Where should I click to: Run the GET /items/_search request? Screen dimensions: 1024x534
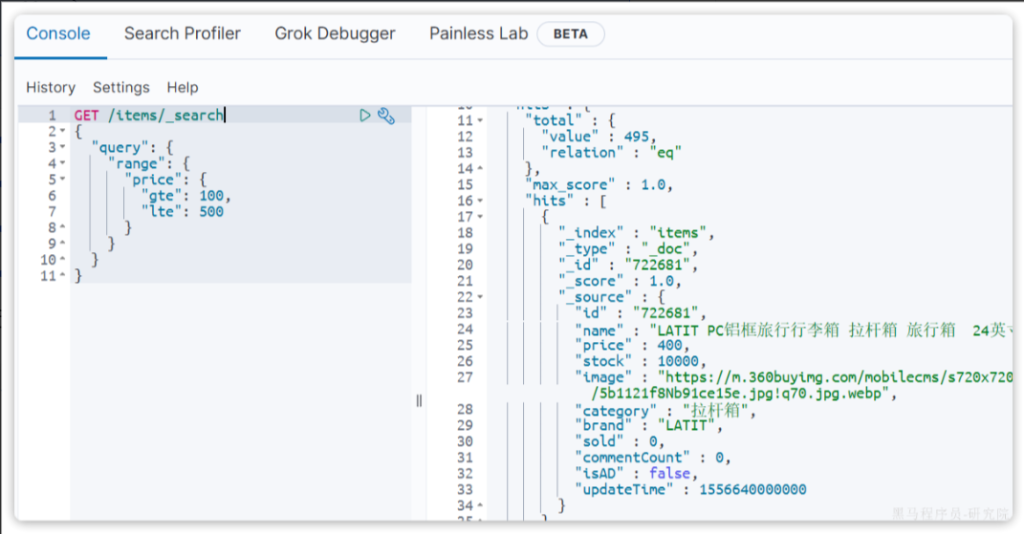click(365, 116)
